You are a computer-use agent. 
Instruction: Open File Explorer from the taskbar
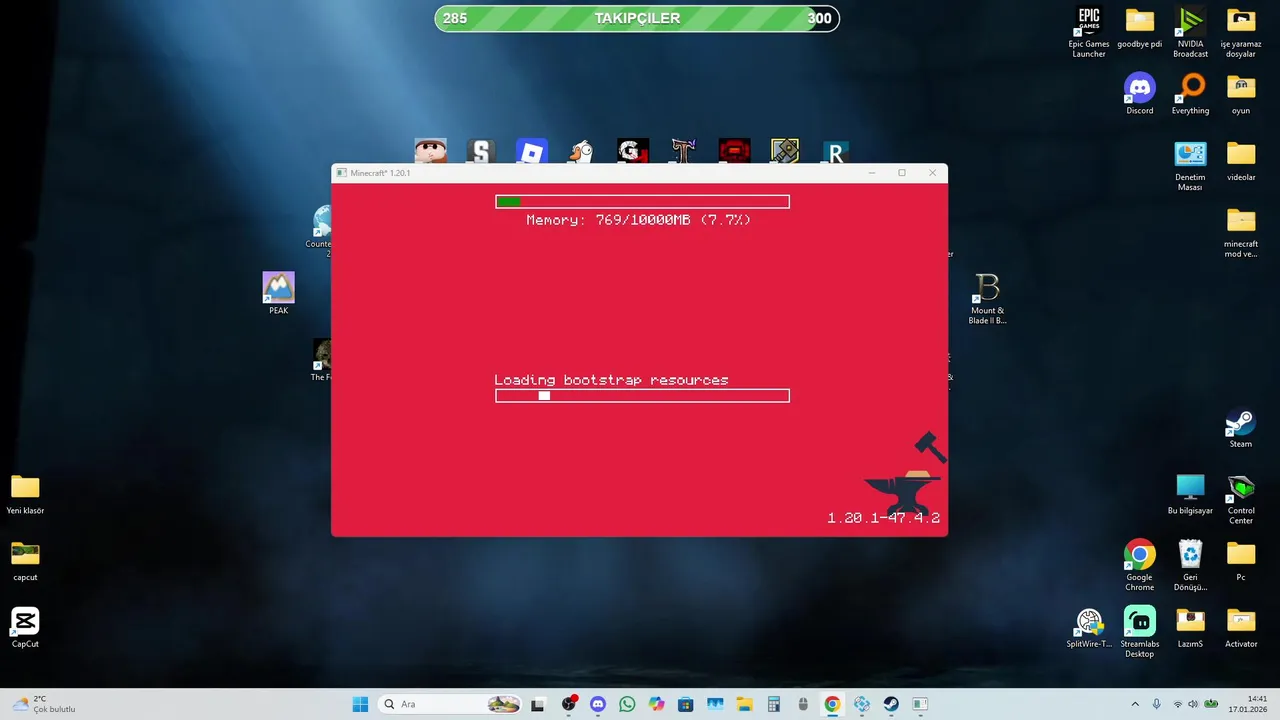point(744,704)
